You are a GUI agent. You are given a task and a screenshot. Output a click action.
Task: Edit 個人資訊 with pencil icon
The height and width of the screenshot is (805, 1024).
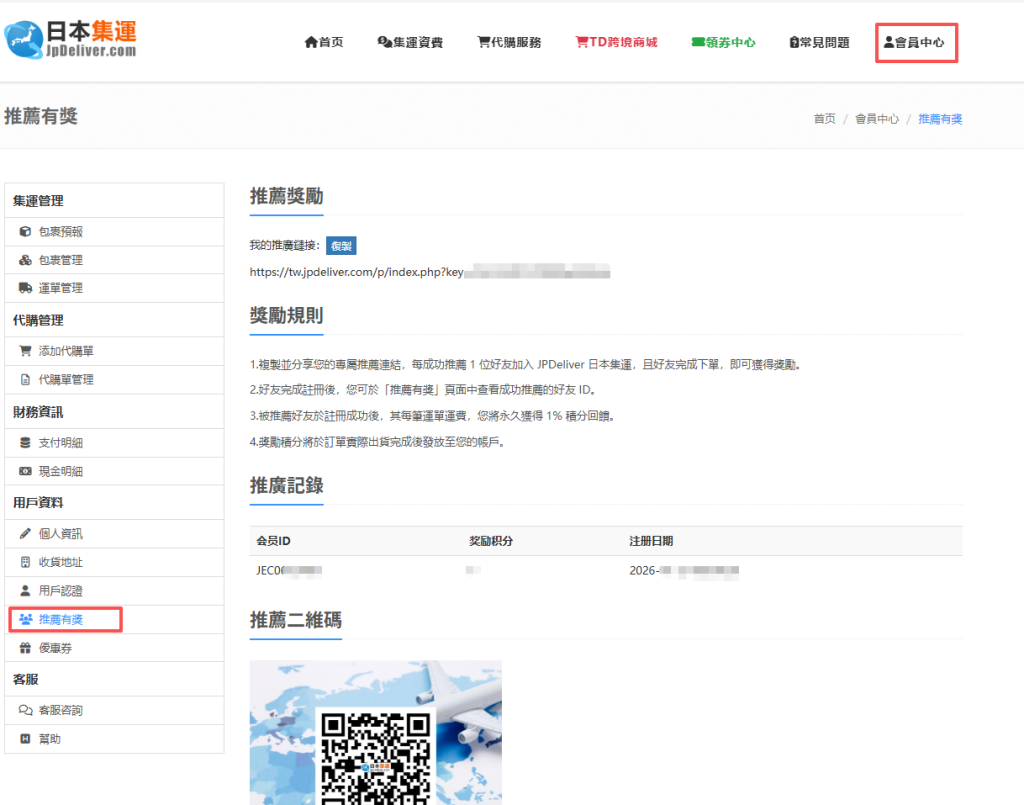[x=60, y=534]
